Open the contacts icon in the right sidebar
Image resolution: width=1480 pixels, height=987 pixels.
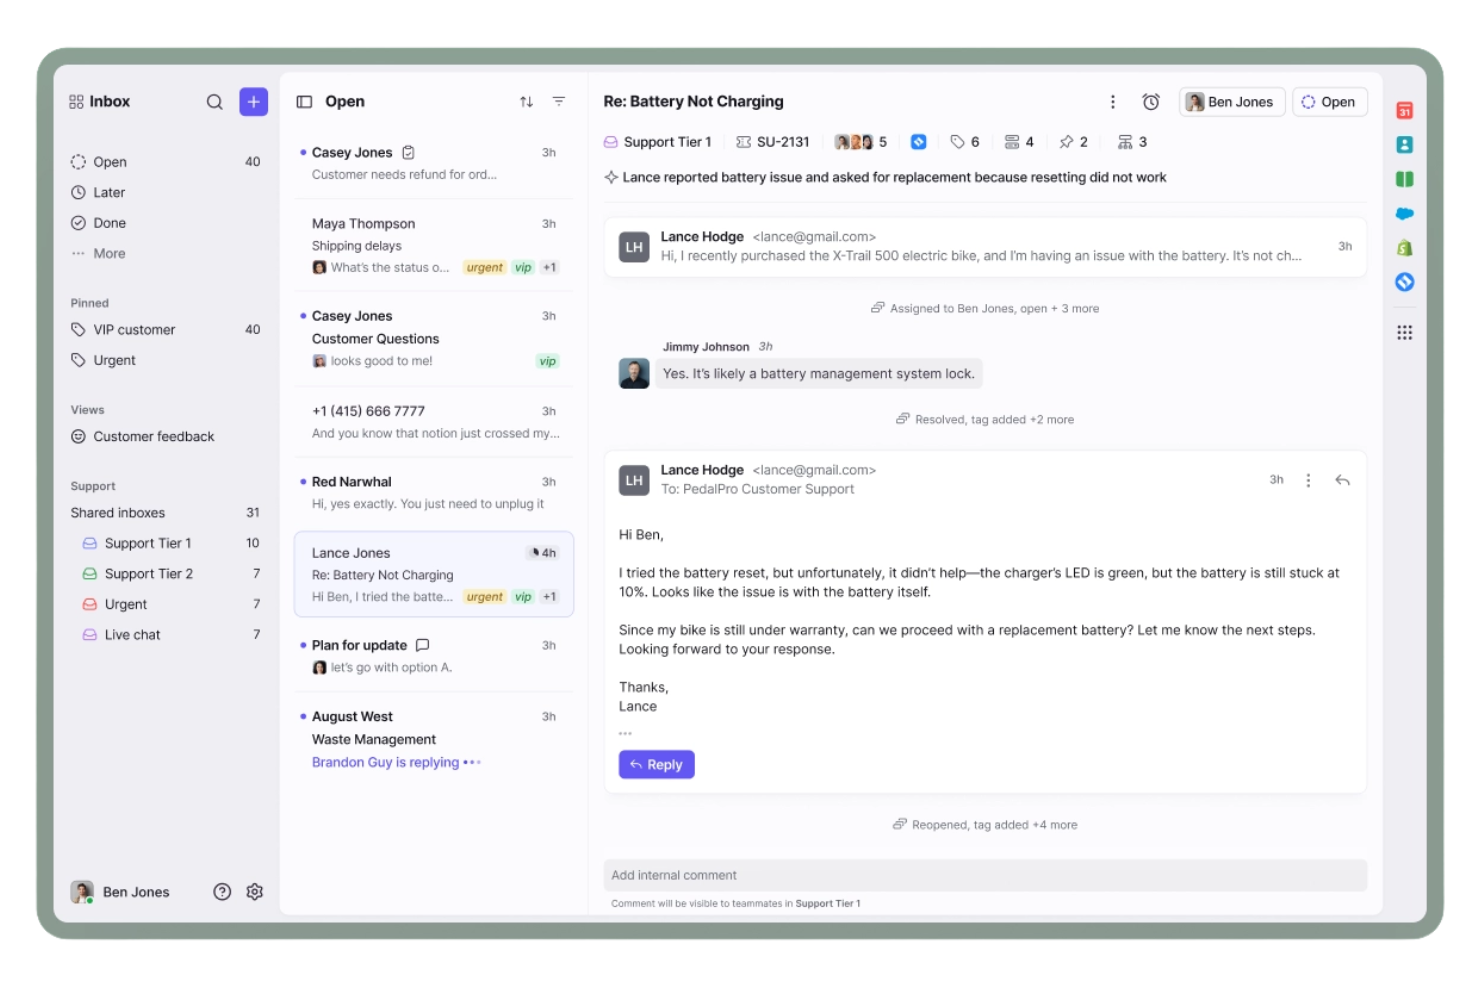1405,144
